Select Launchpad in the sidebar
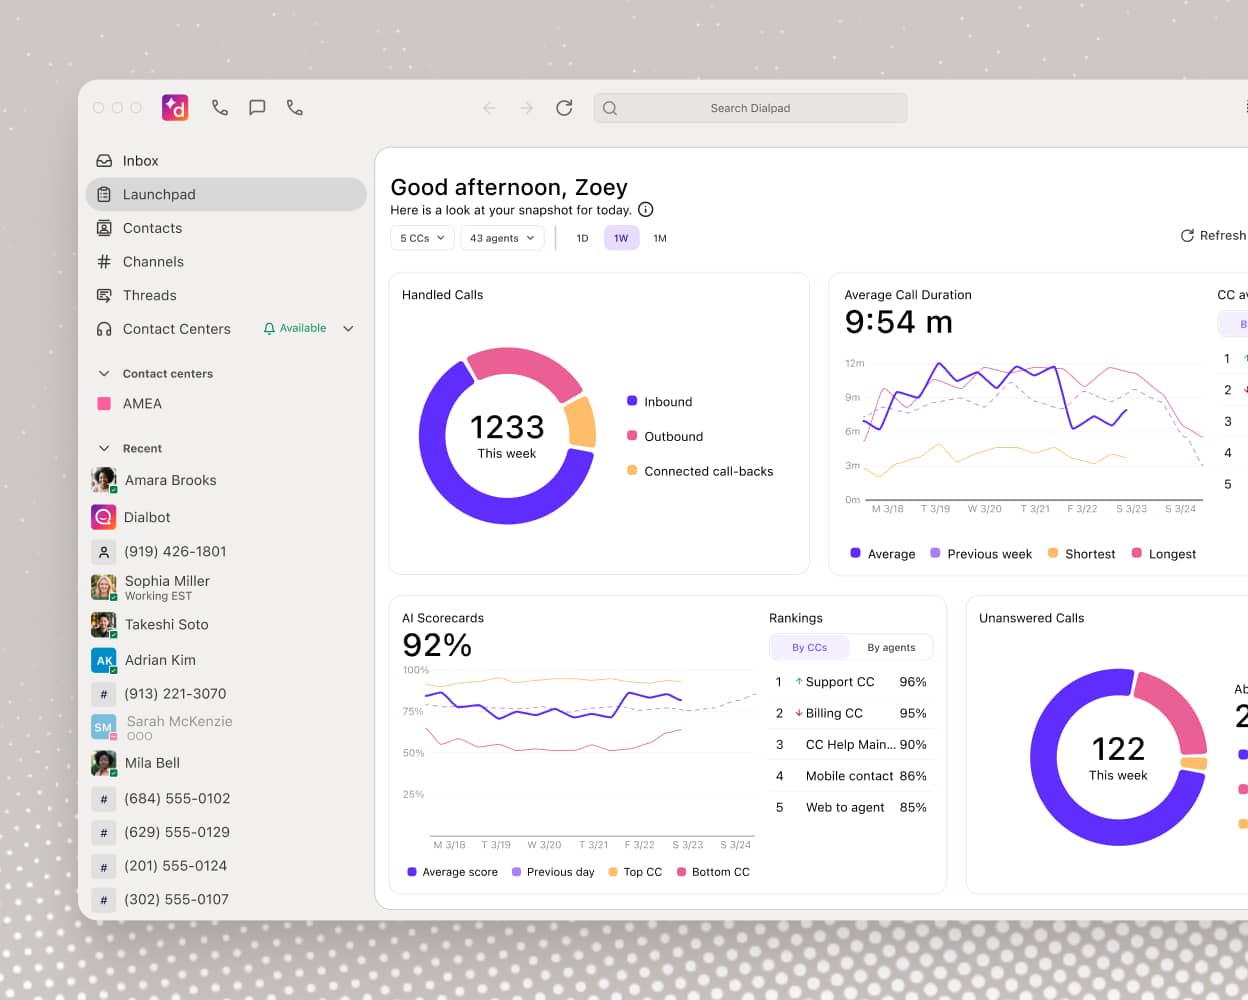This screenshot has height=1000, width=1248. (226, 194)
